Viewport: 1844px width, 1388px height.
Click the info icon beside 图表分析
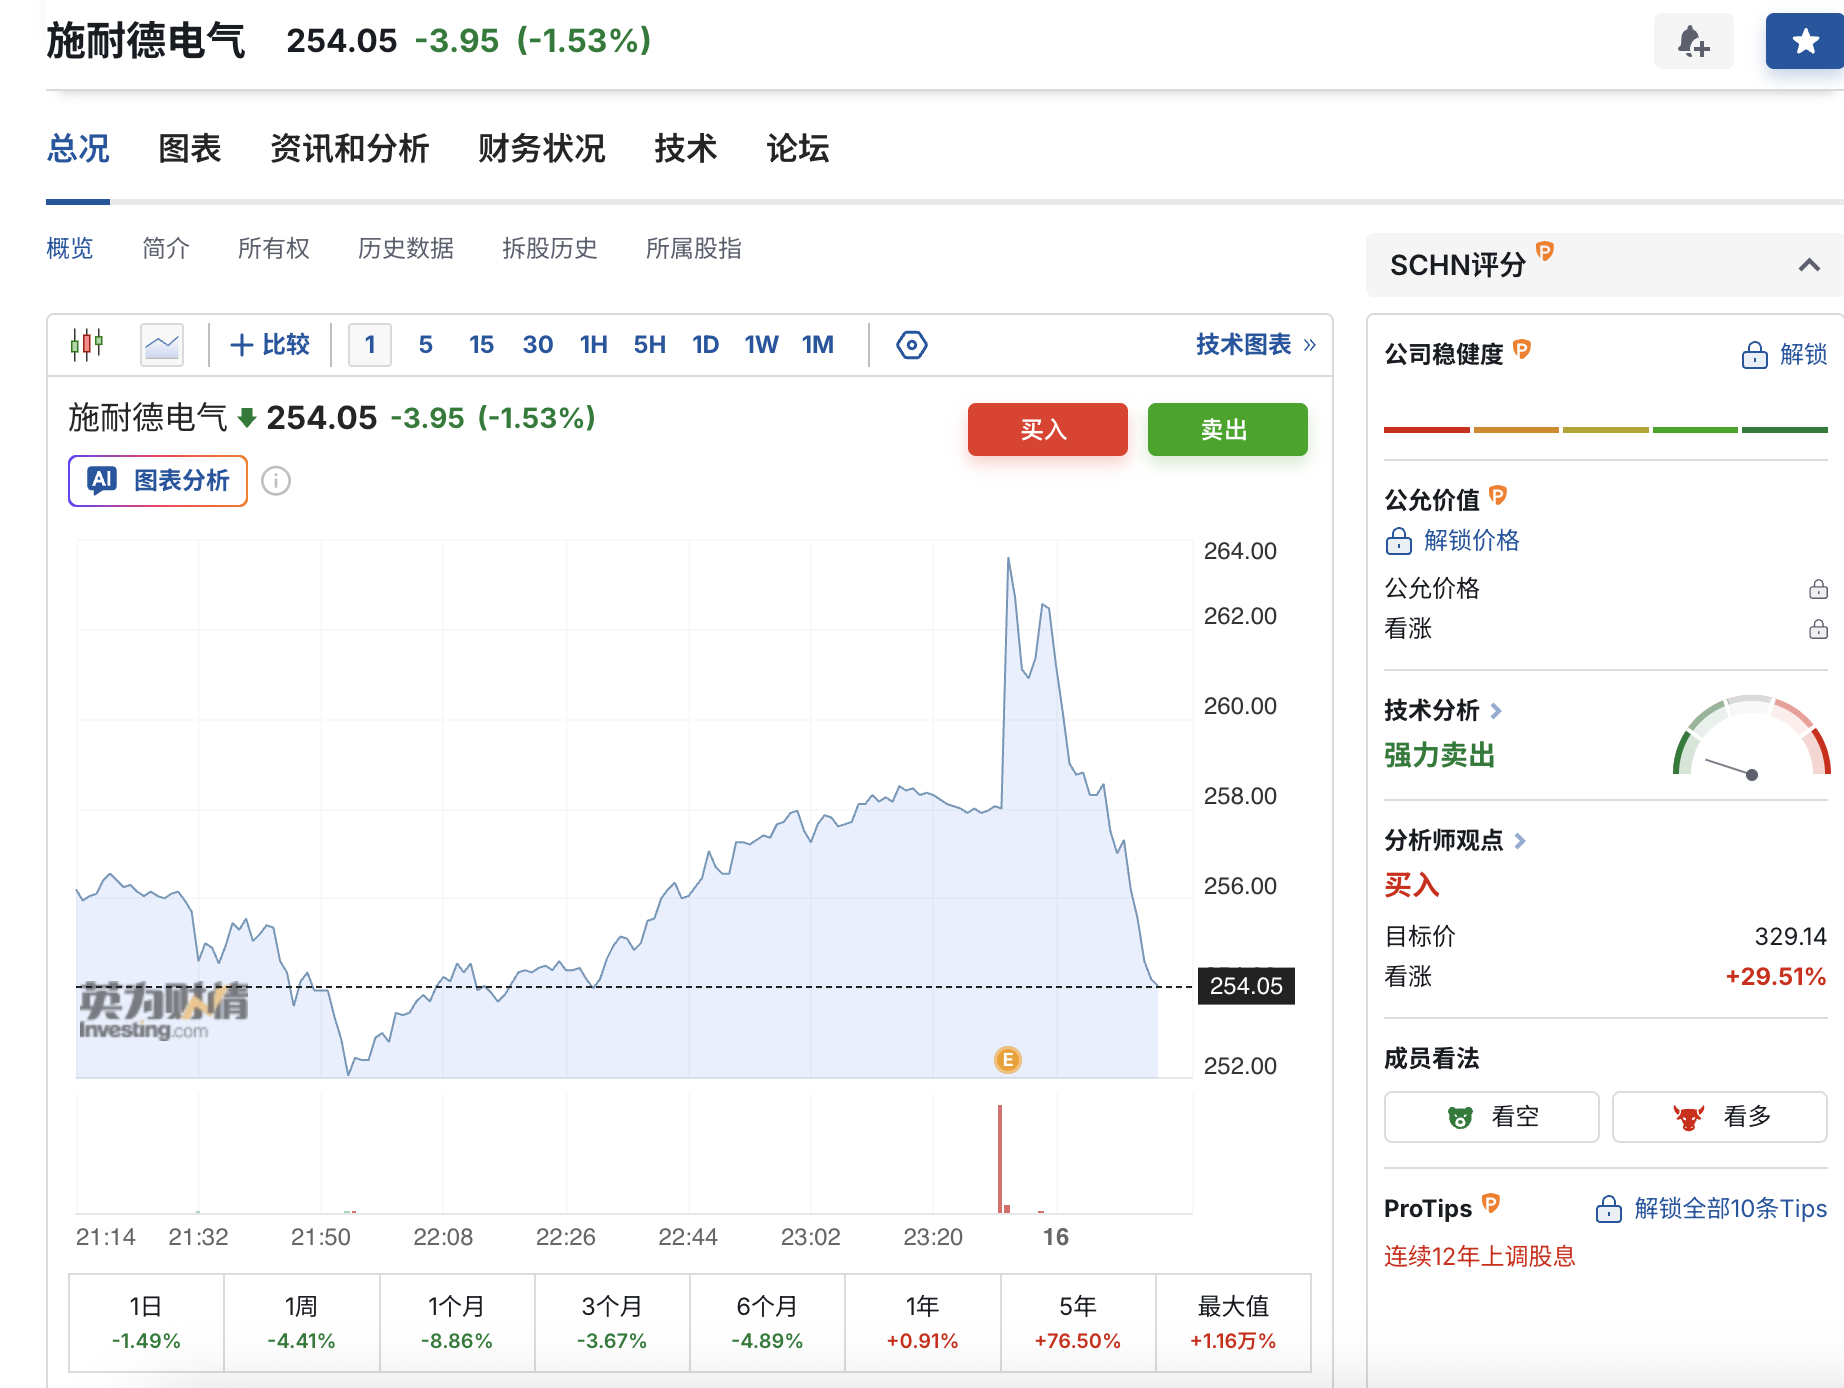click(x=276, y=481)
